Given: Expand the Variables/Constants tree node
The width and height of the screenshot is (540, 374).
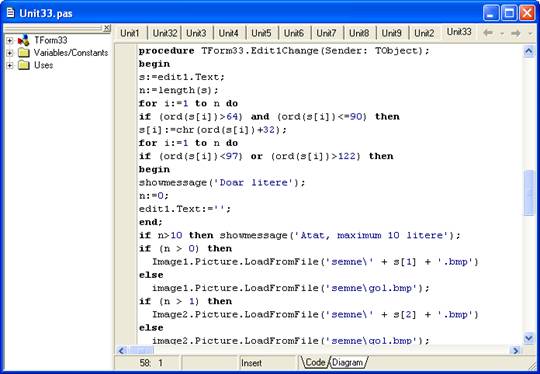Looking at the screenshot, I should pos(10,53).
